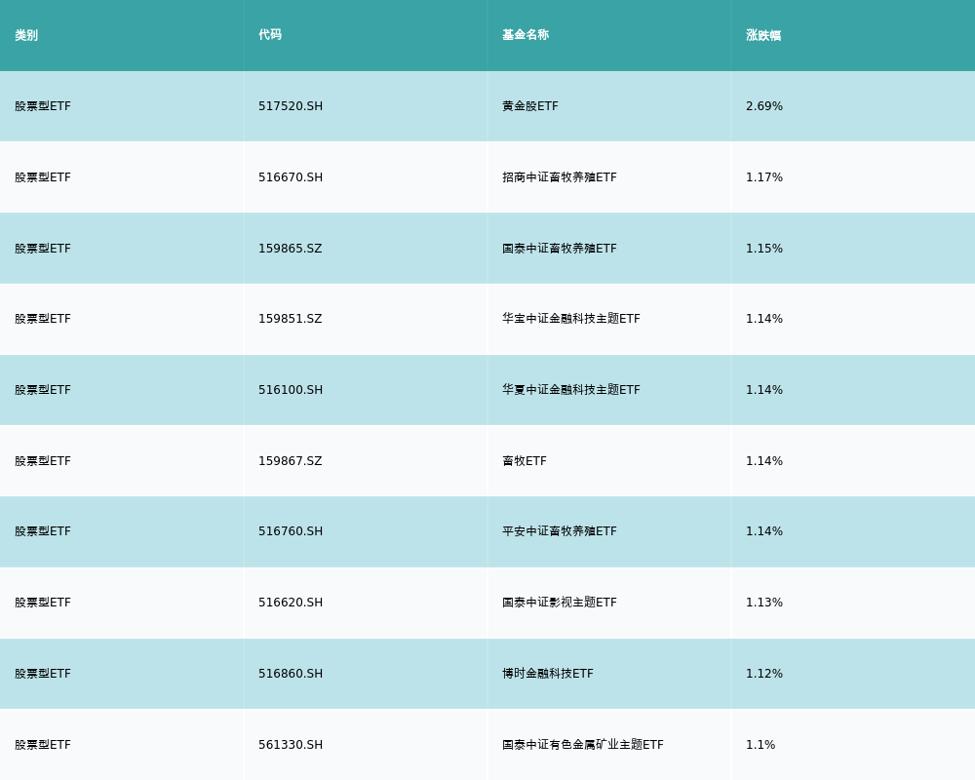Open 华宝中证金融科技主题ETF entry

pos(571,319)
